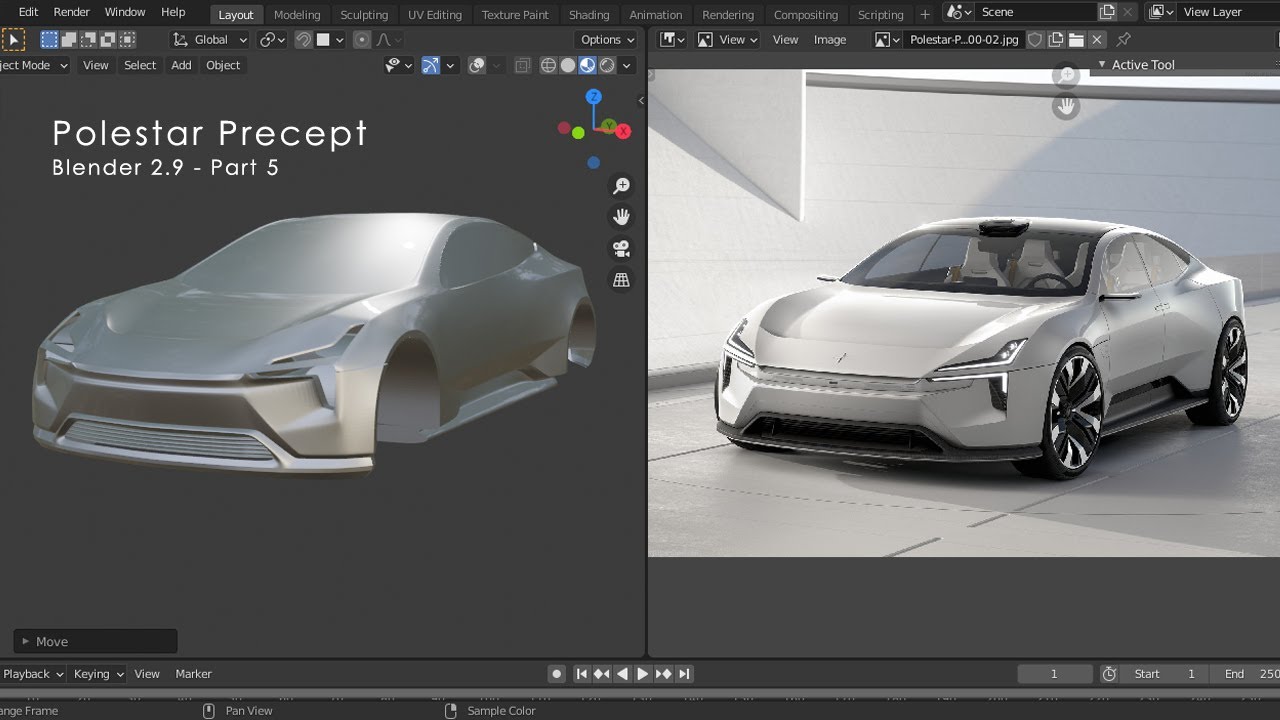
Task: Open the Options dropdown
Action: point(607,40)
